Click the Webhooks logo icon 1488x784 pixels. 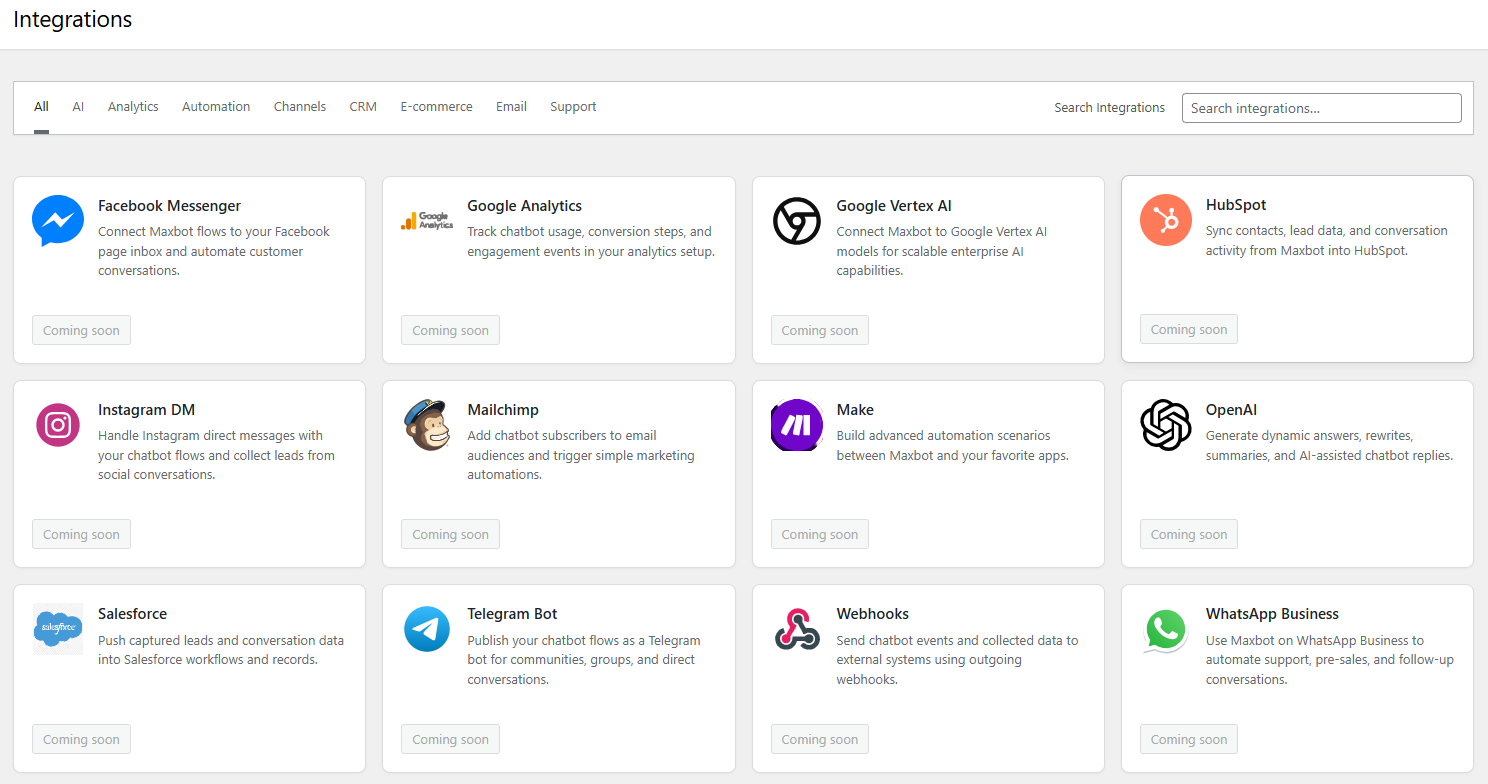[797, 629]
